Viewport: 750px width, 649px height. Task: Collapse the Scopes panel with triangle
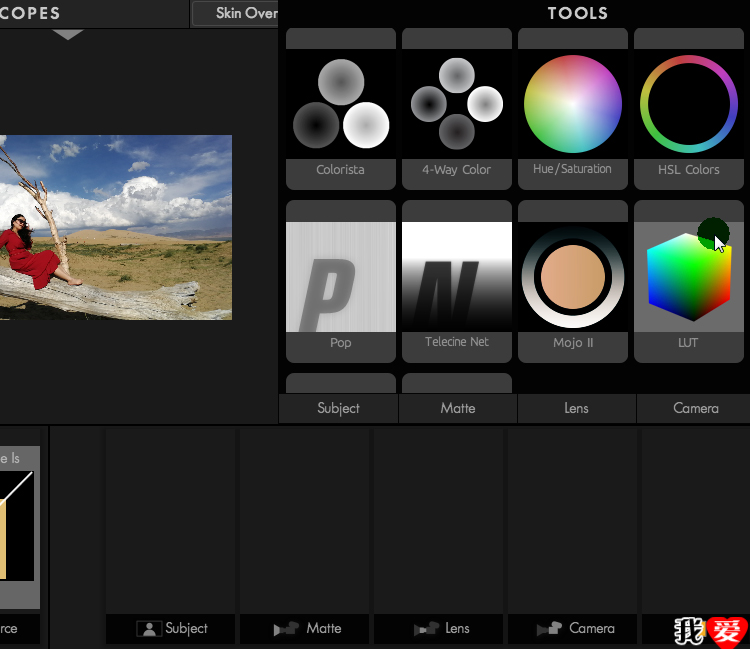pyautogui.click(x=67, y=34)
